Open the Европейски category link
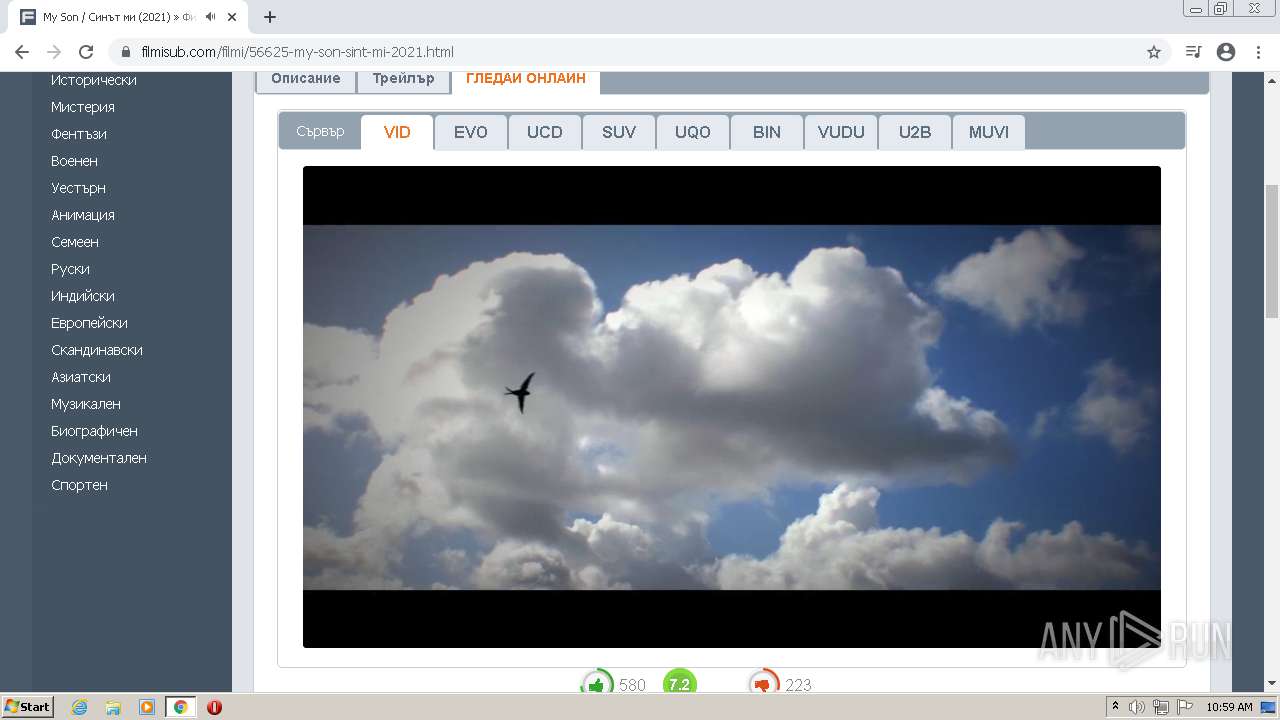This screenshot has width=1280, height=720. (x=89, y=323)
